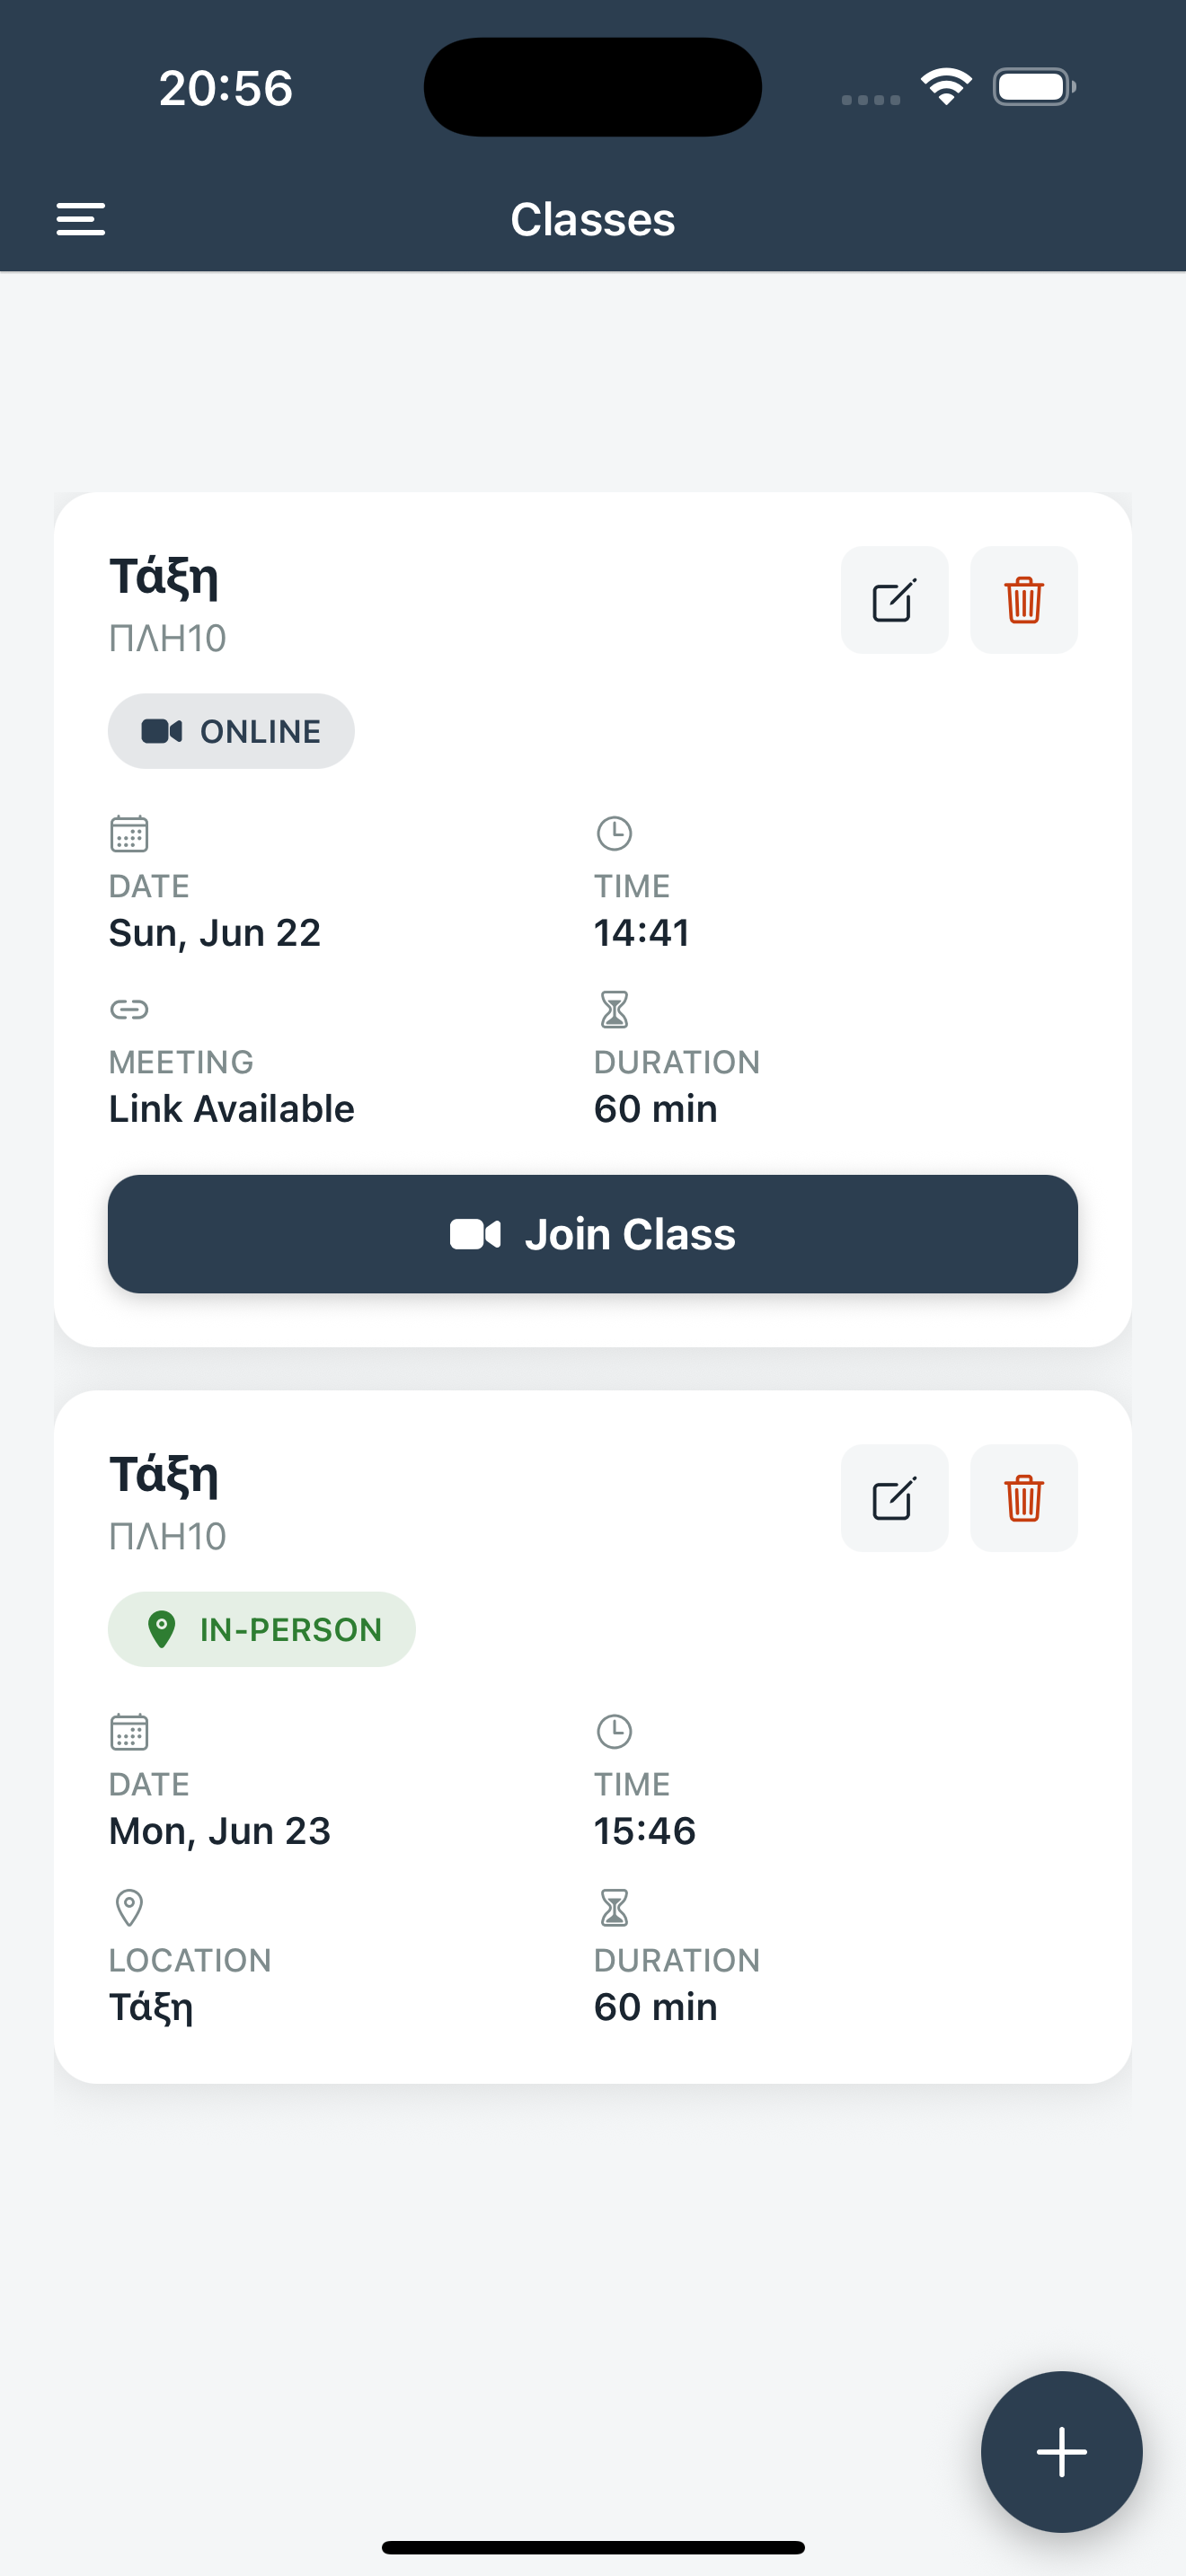Tap the IN-PERSON class type badge
This screenshot has height=2576, width=1186.
pyautogui.click(x=262, y=1629)
